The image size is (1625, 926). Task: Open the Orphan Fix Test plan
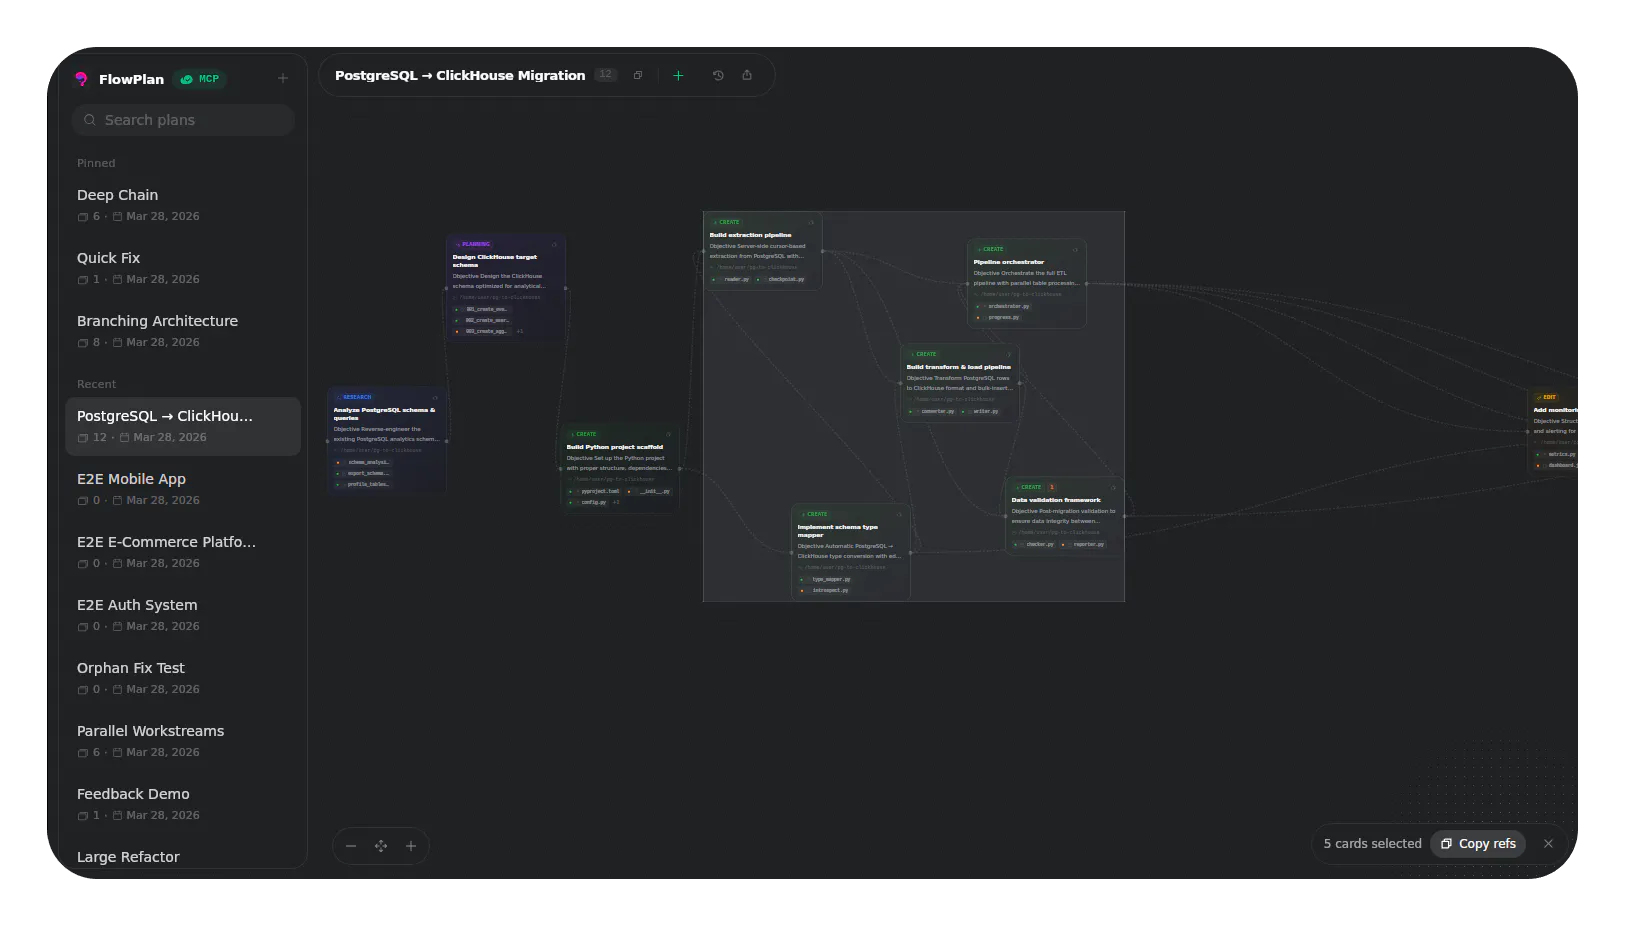click(x=183, y=677)
